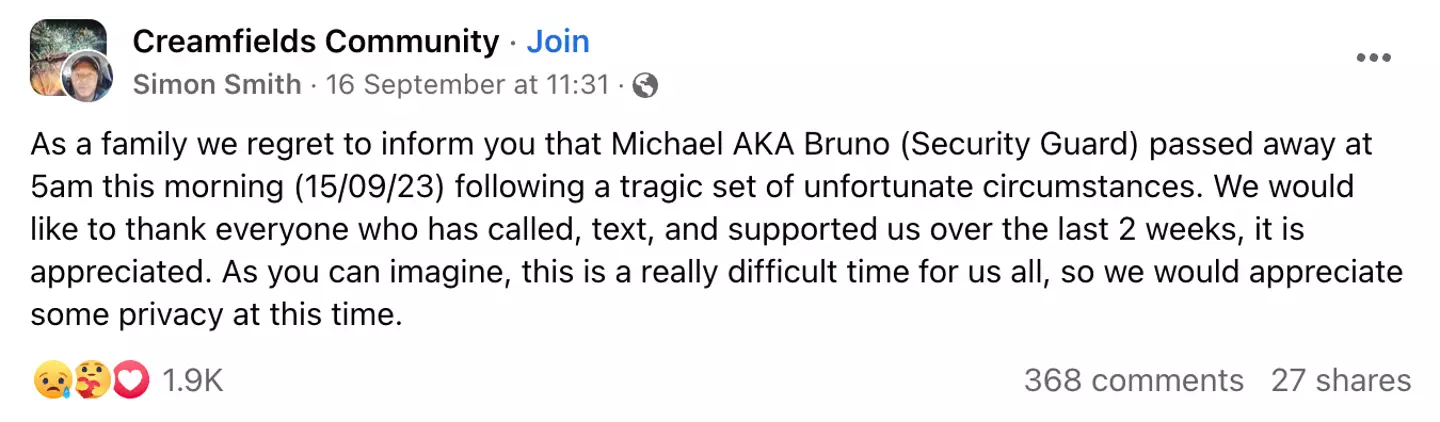The image size is (1440, 422).
Task: Click the care hug reaction emoji
Action: (x=91, y=381)
